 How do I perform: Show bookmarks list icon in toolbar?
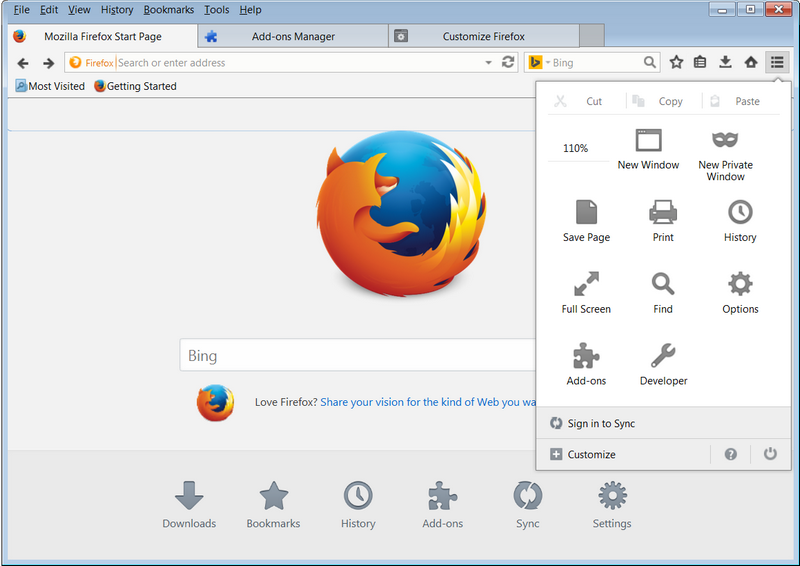700,62
